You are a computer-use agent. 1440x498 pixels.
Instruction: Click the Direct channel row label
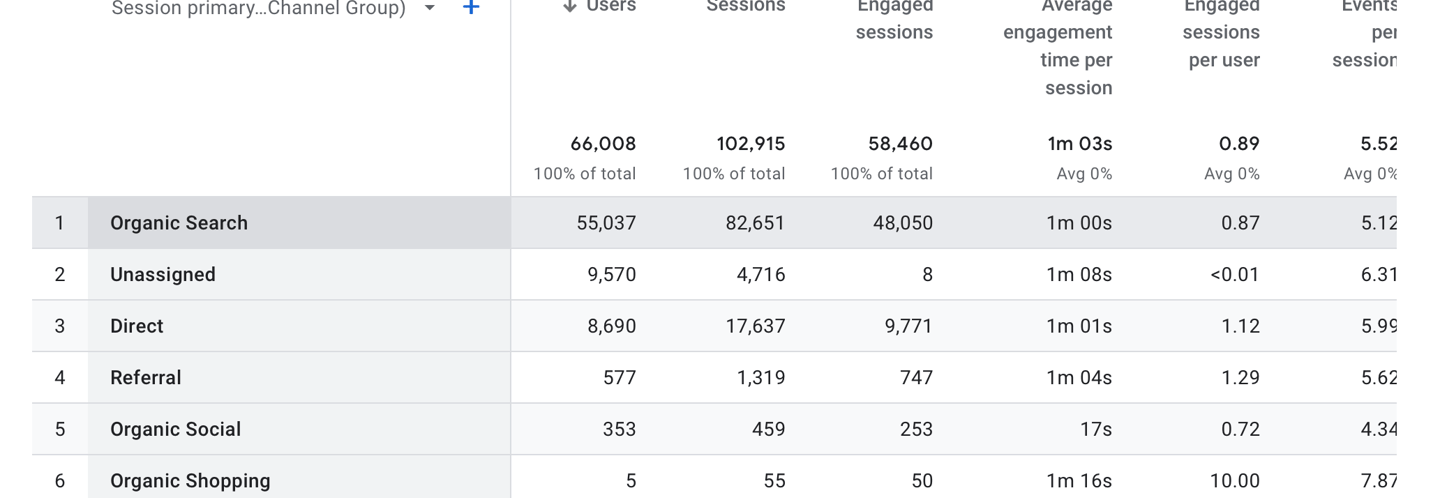coord(137,326)
